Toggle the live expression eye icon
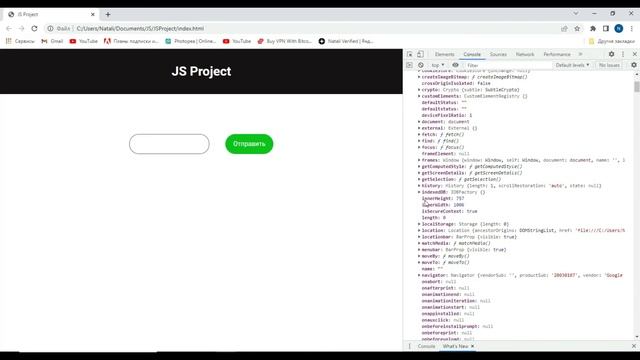The width and height of the screenshot is (640, 360). tap(456, 65)
